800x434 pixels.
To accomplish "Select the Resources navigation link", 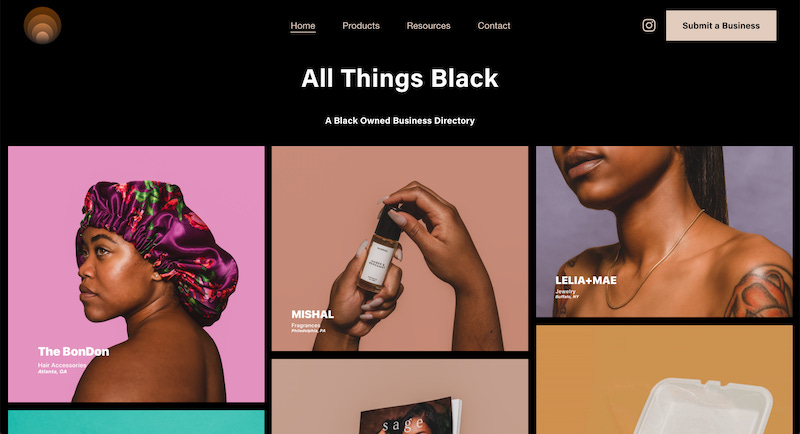I will tap(429, 25).
